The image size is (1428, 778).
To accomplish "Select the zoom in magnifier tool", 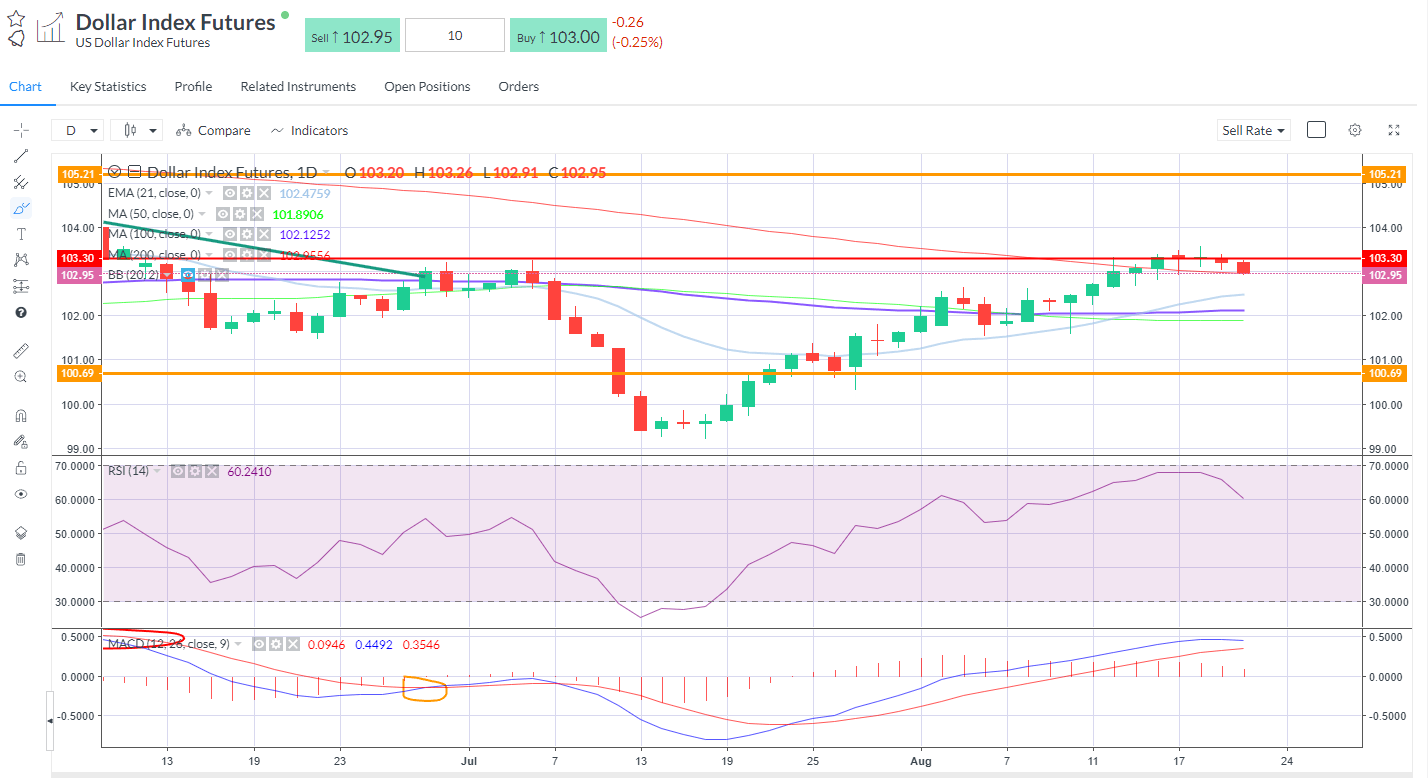I will click(20, 377).
